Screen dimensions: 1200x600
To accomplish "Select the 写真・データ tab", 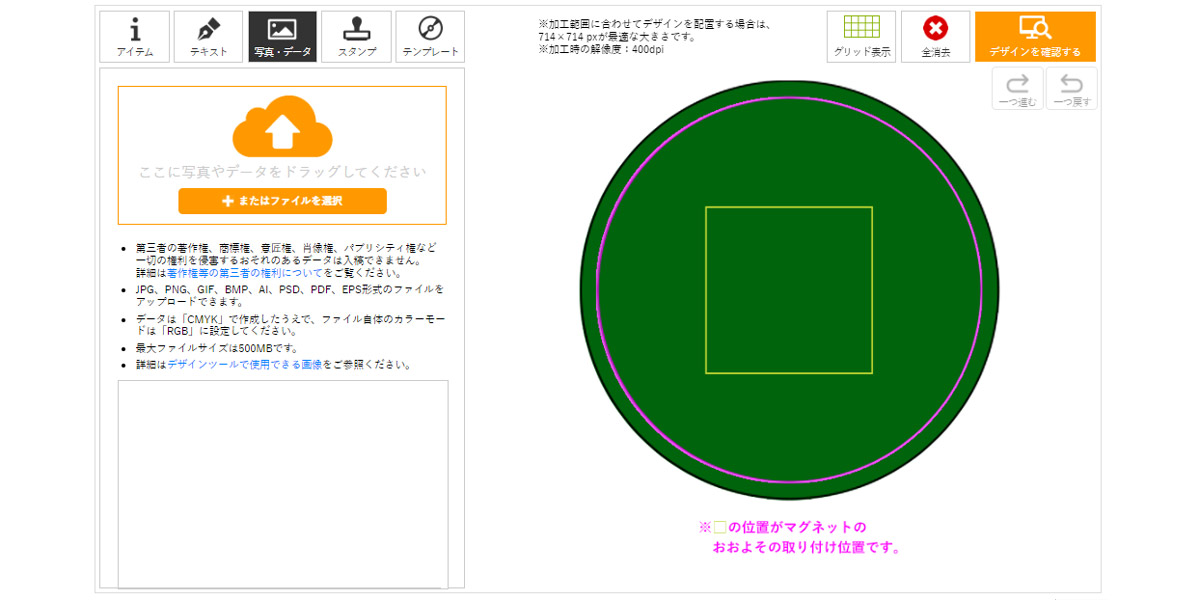I will pyautogui.click(x=282, y=37).
